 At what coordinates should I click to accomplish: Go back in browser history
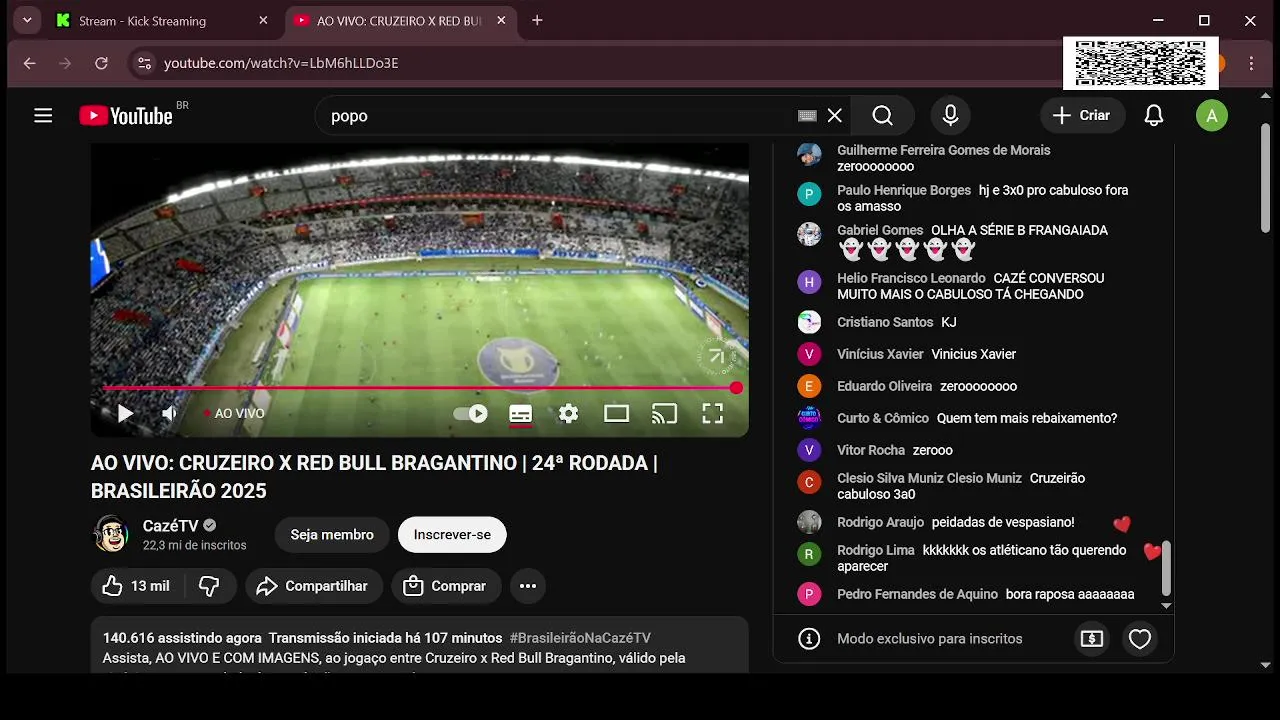click(29, 63)
